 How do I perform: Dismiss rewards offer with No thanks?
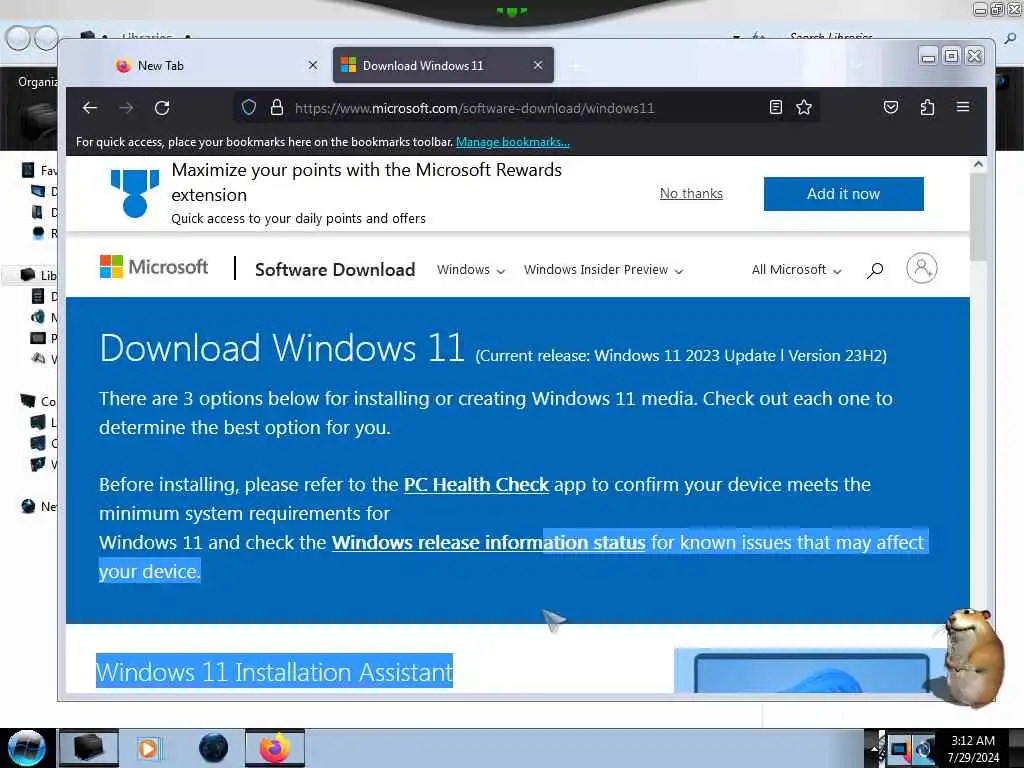pos(691,193)
